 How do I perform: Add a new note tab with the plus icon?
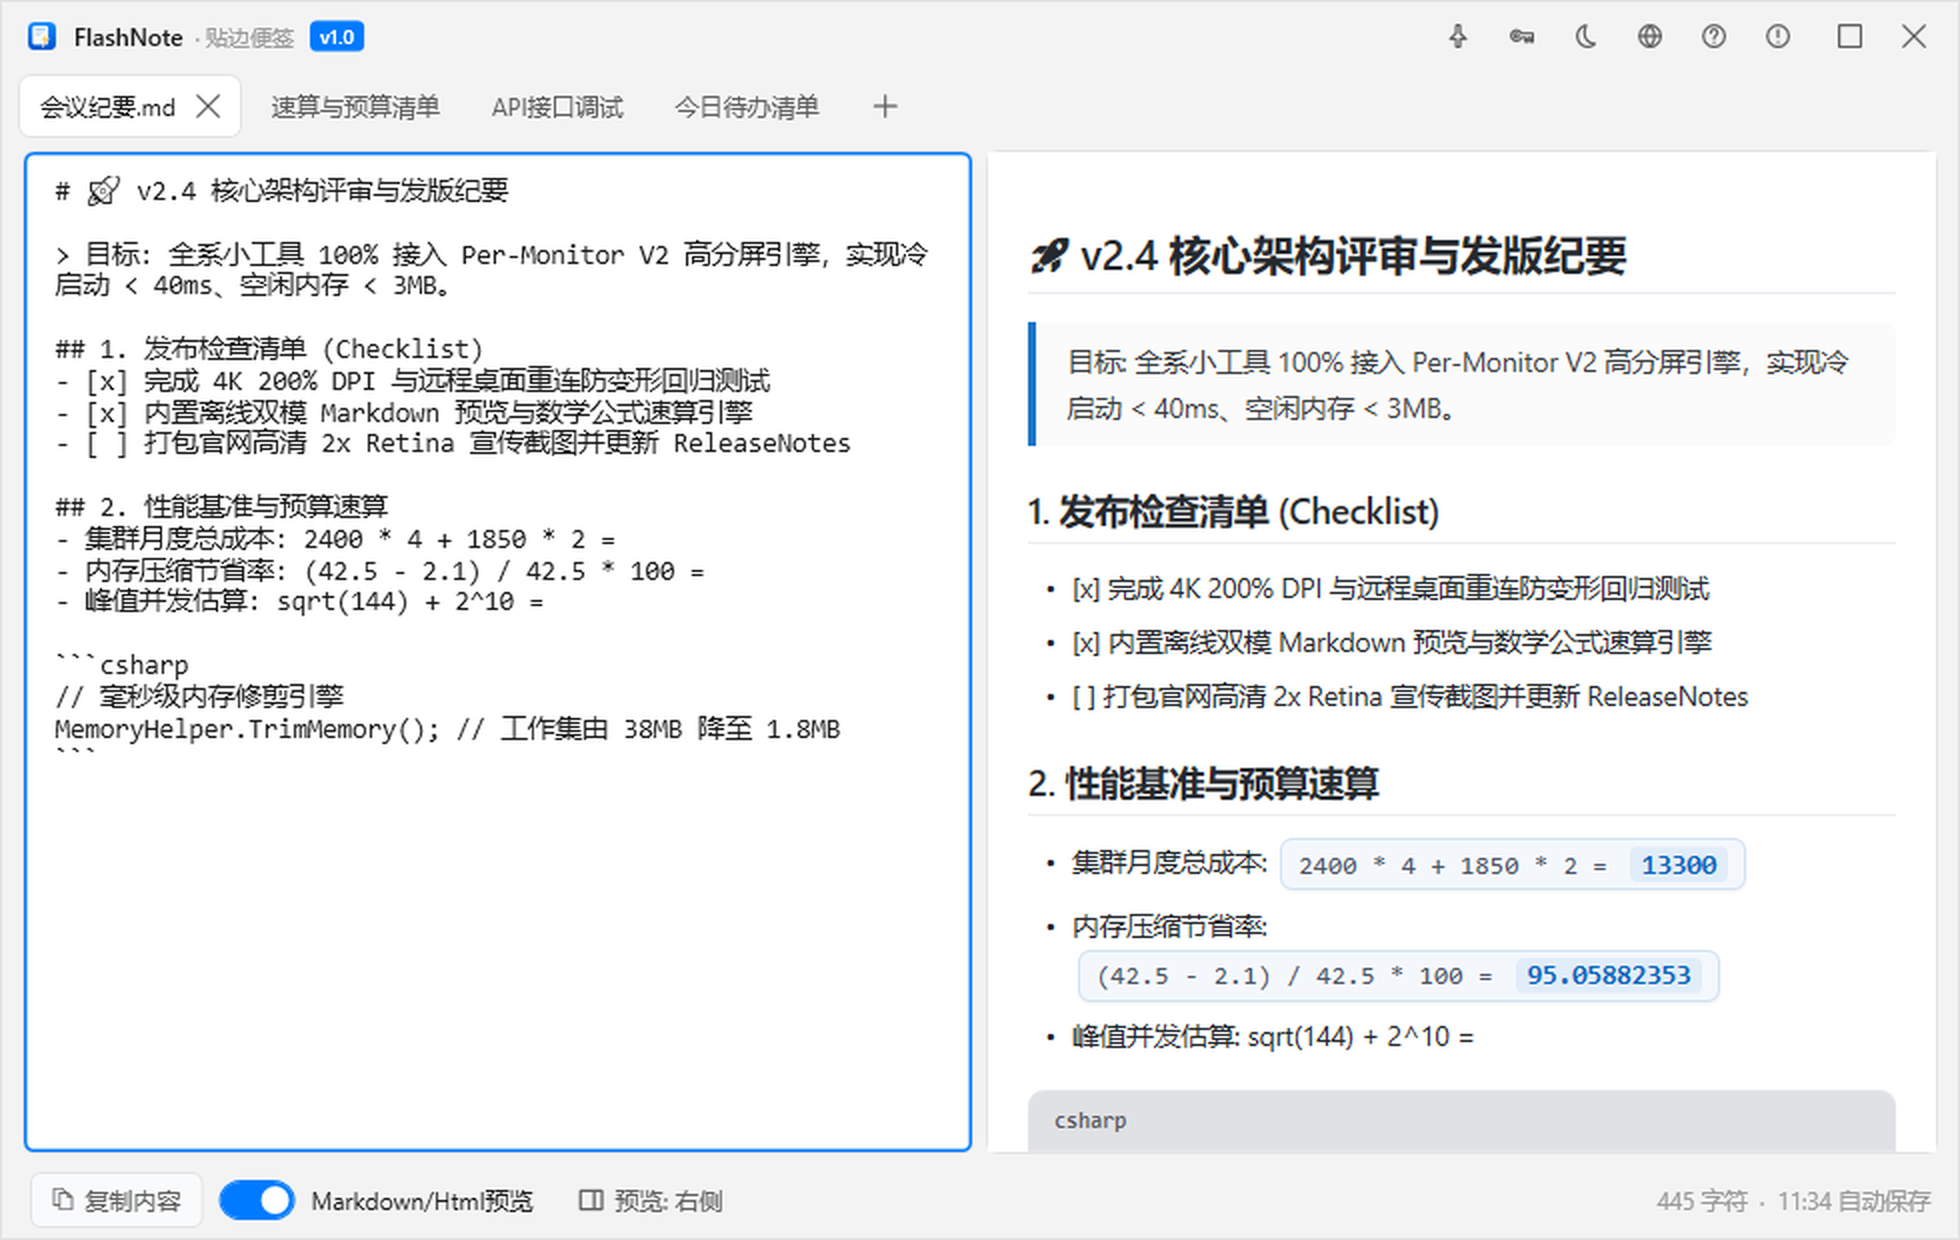point(885,106)
